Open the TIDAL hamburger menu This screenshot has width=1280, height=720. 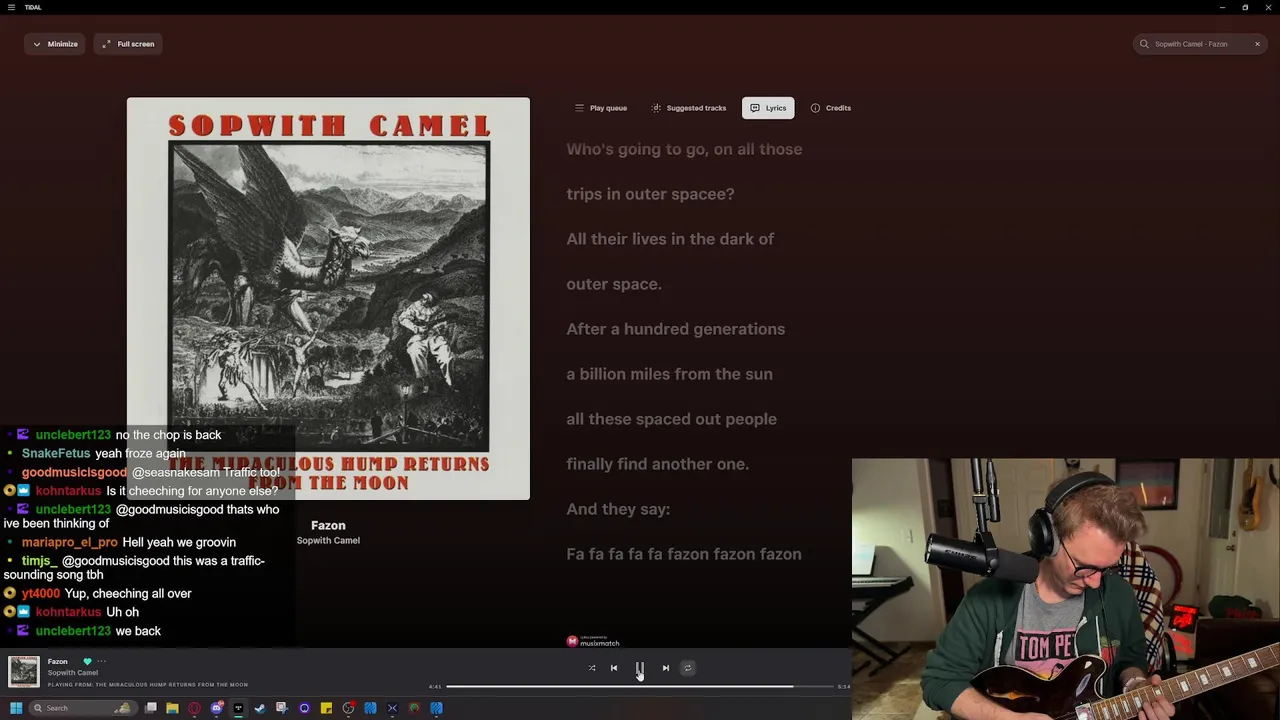[12, 7]
